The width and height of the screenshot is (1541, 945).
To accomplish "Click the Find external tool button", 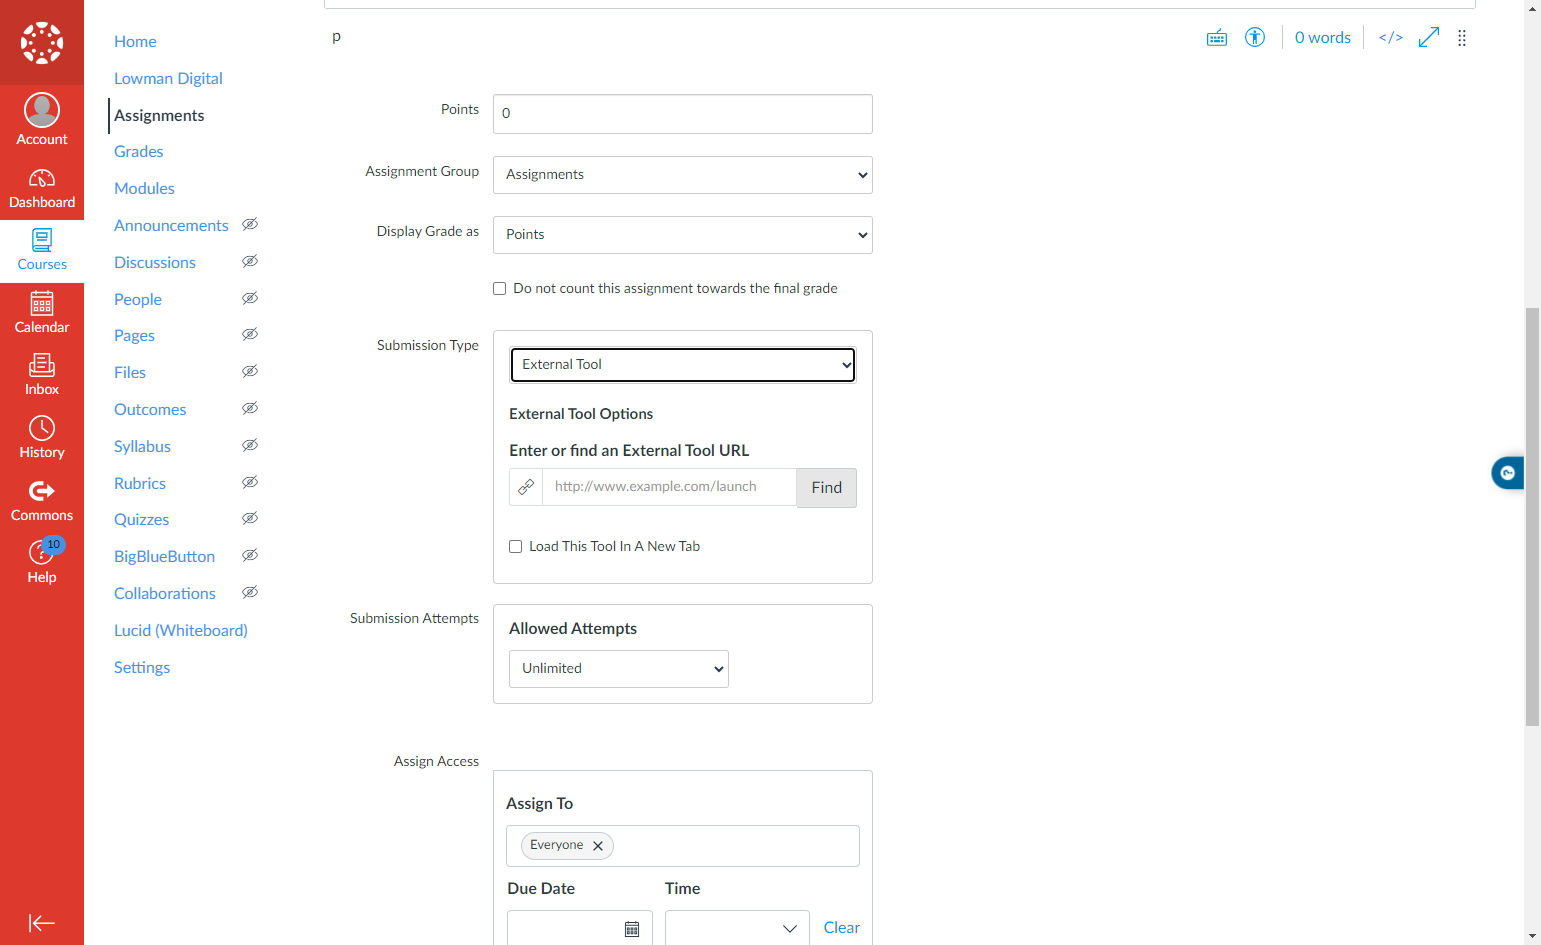I will pyautogui.click(x=827, y=488).
